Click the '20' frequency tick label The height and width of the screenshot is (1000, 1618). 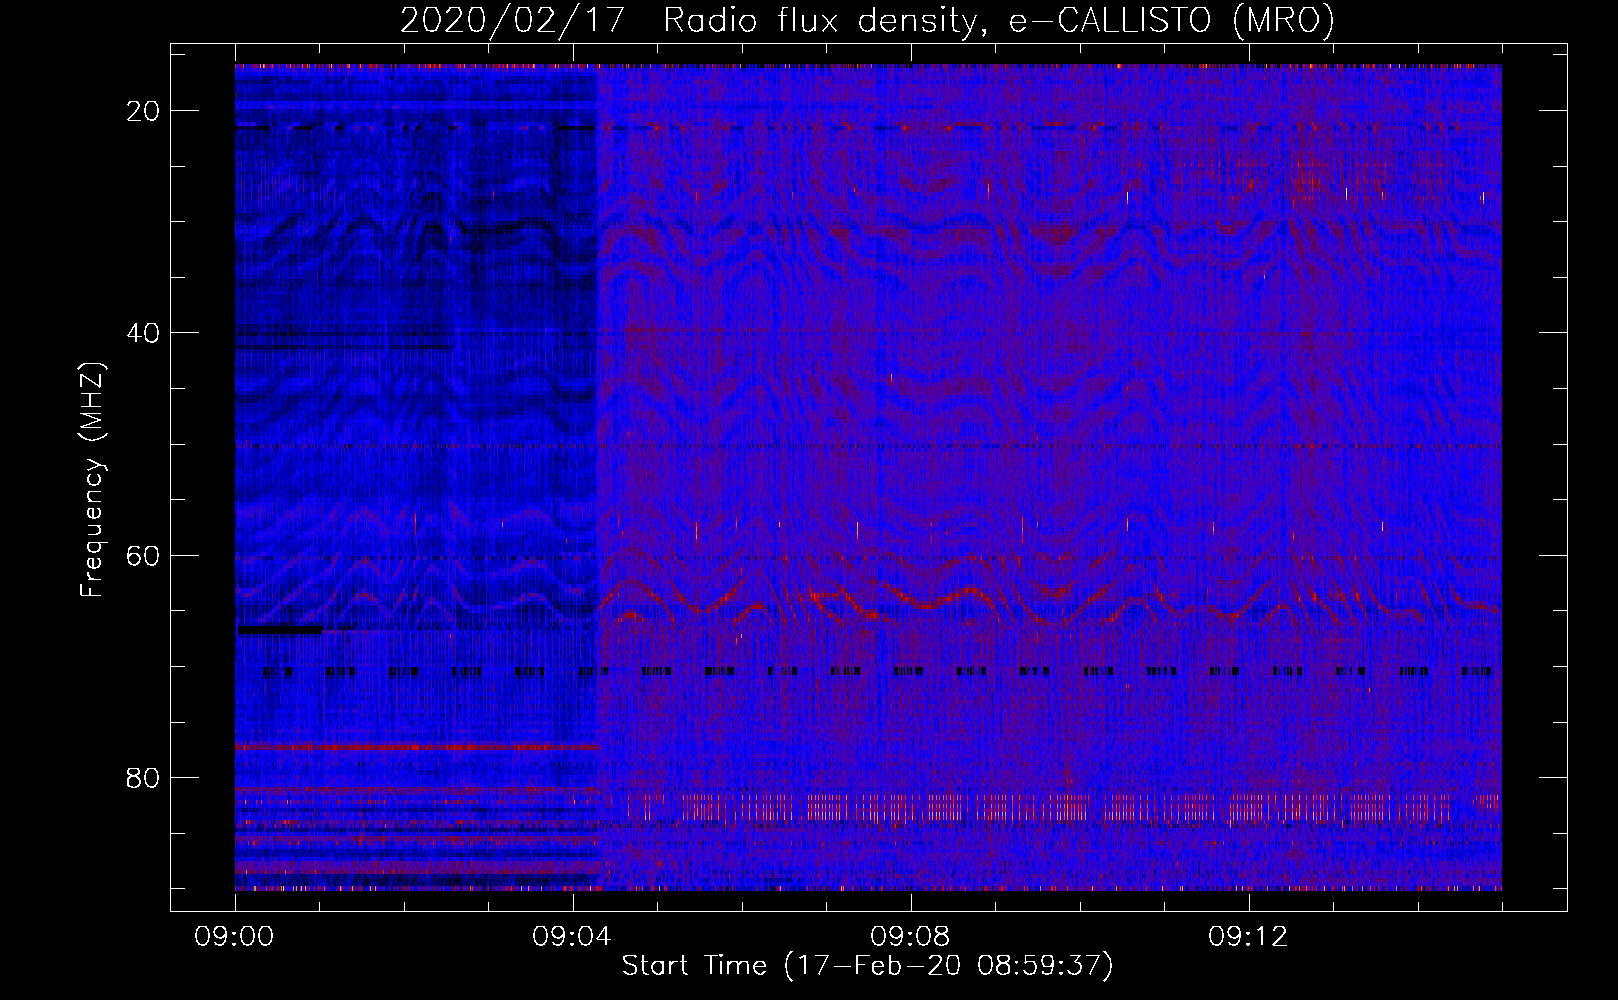(144, 111)
